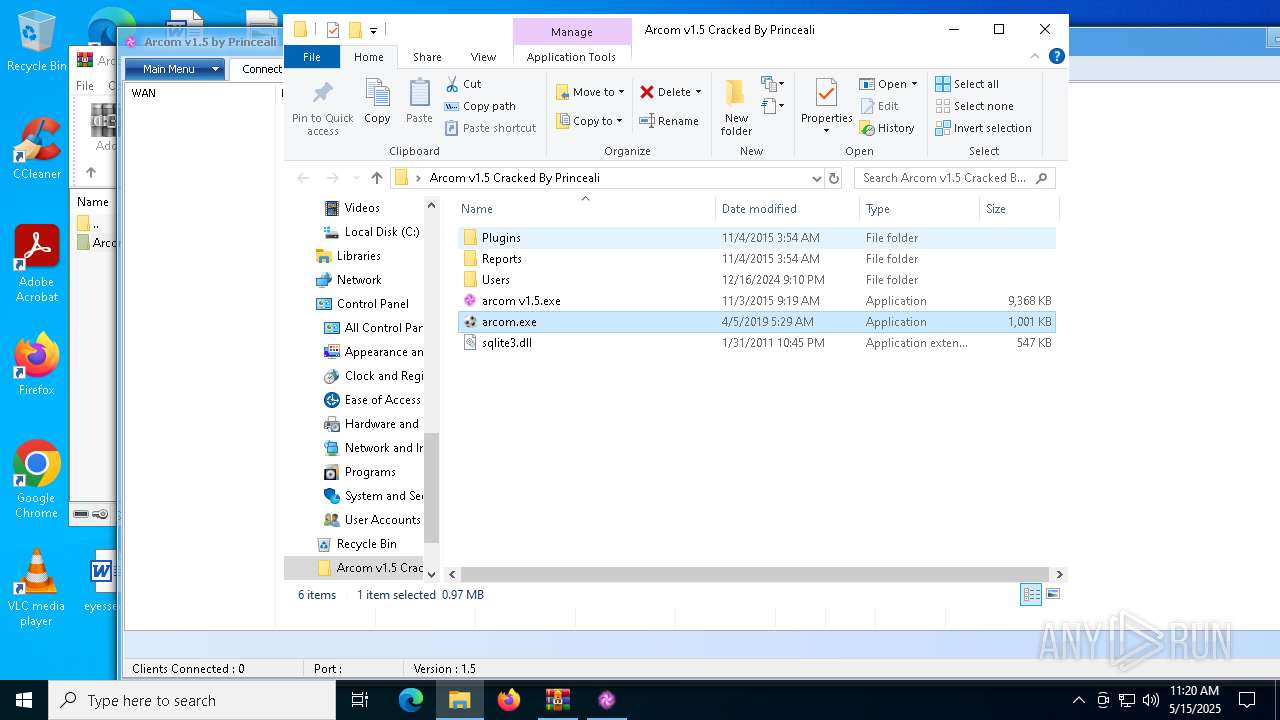This screenshot has width=1280, height=720.
Task: Expand the Properties dropdown arrow
Action: (x=826, y=130)
